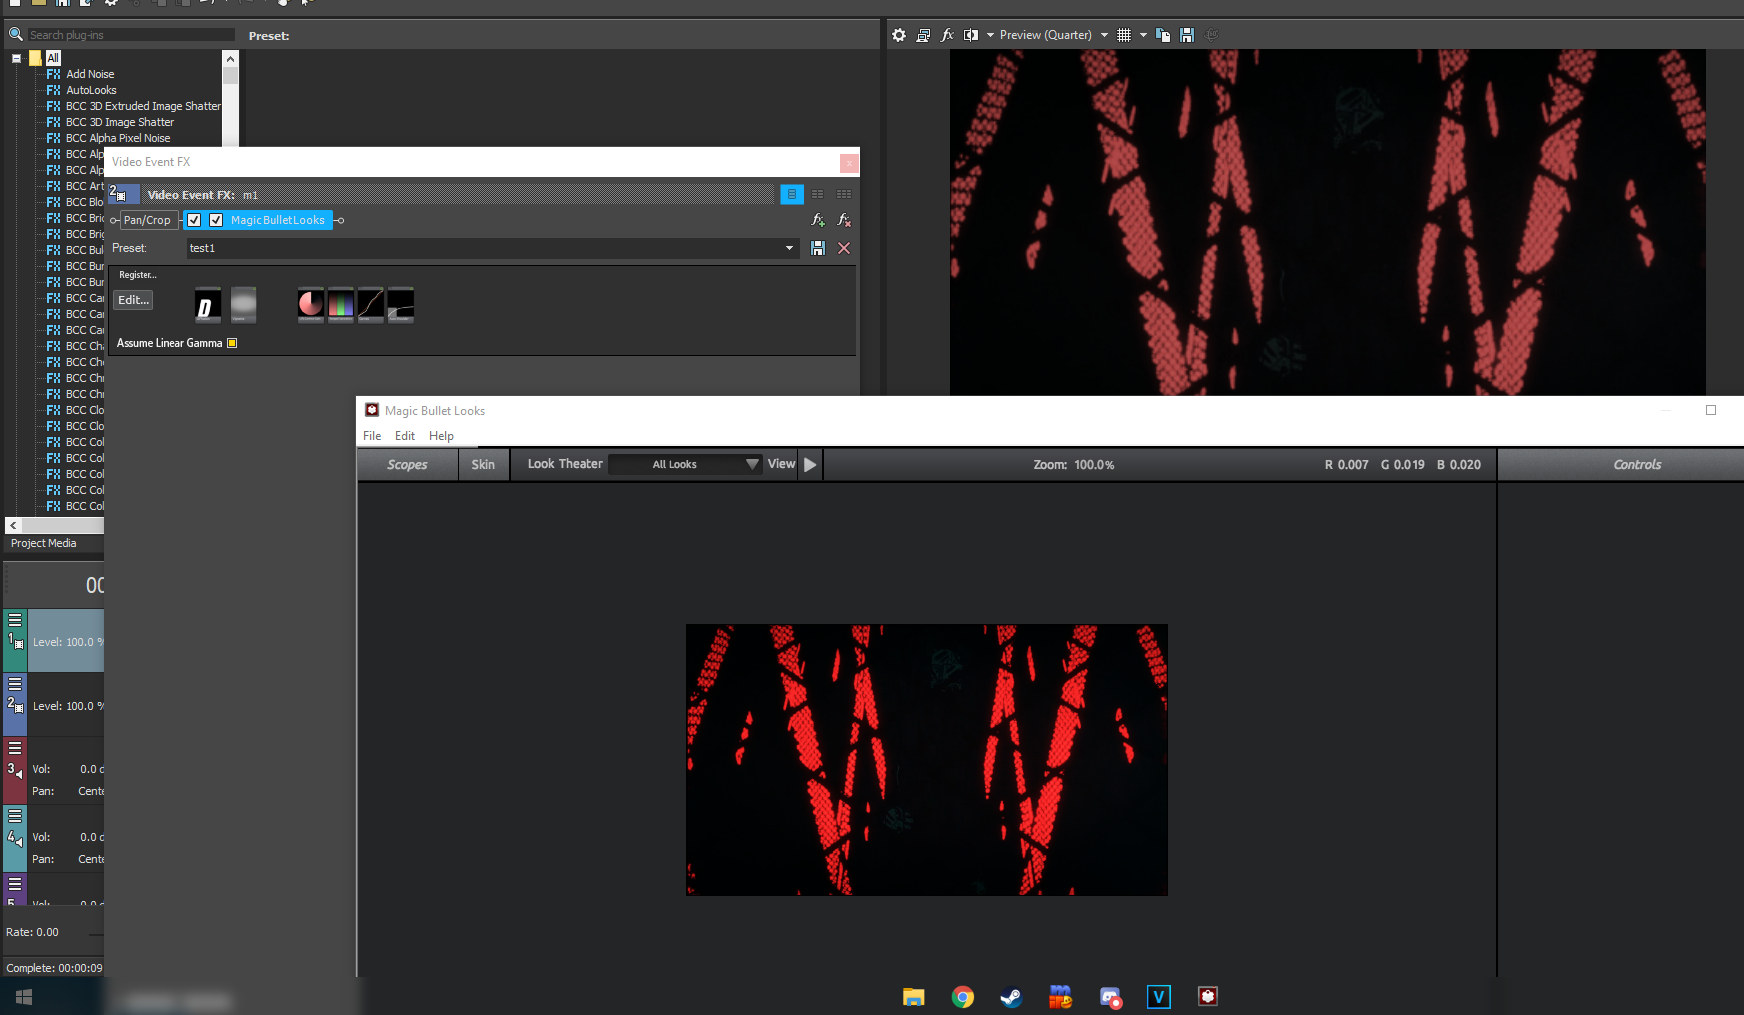Open the Scopes panel tab
The image size is (1744, 1015).
pos(407,464)
